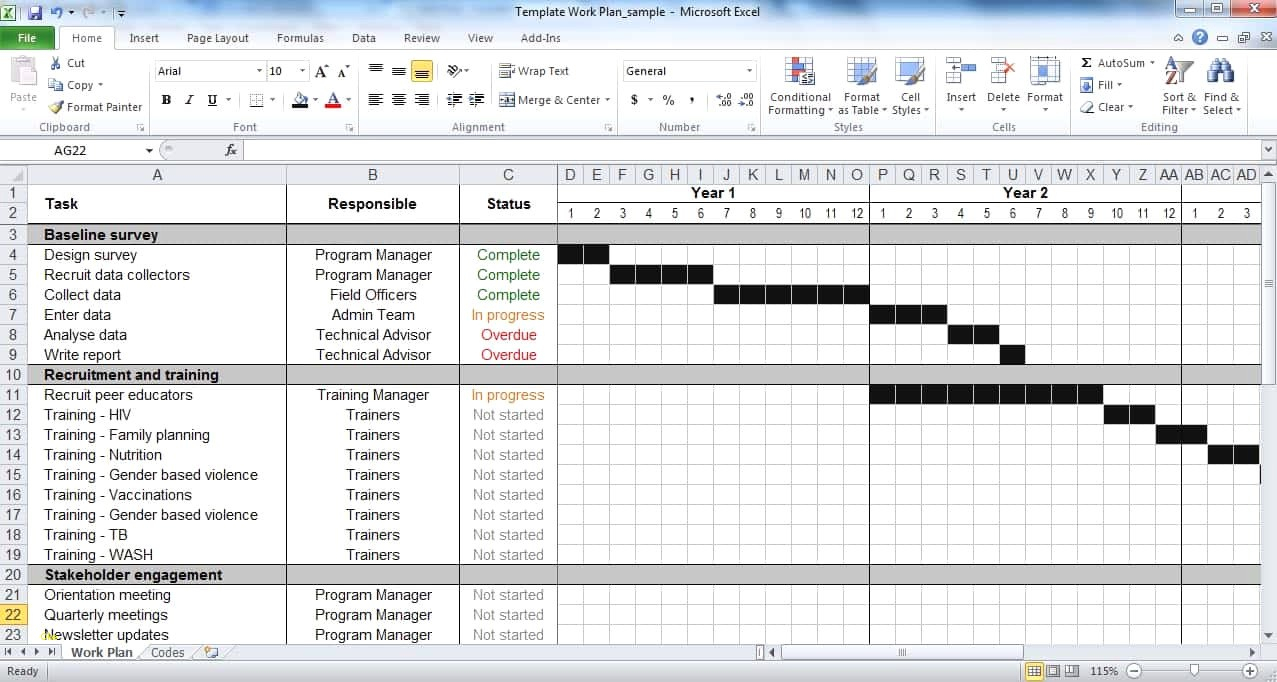
Task: Open the General number format dropdown
Action: [749, 71]
